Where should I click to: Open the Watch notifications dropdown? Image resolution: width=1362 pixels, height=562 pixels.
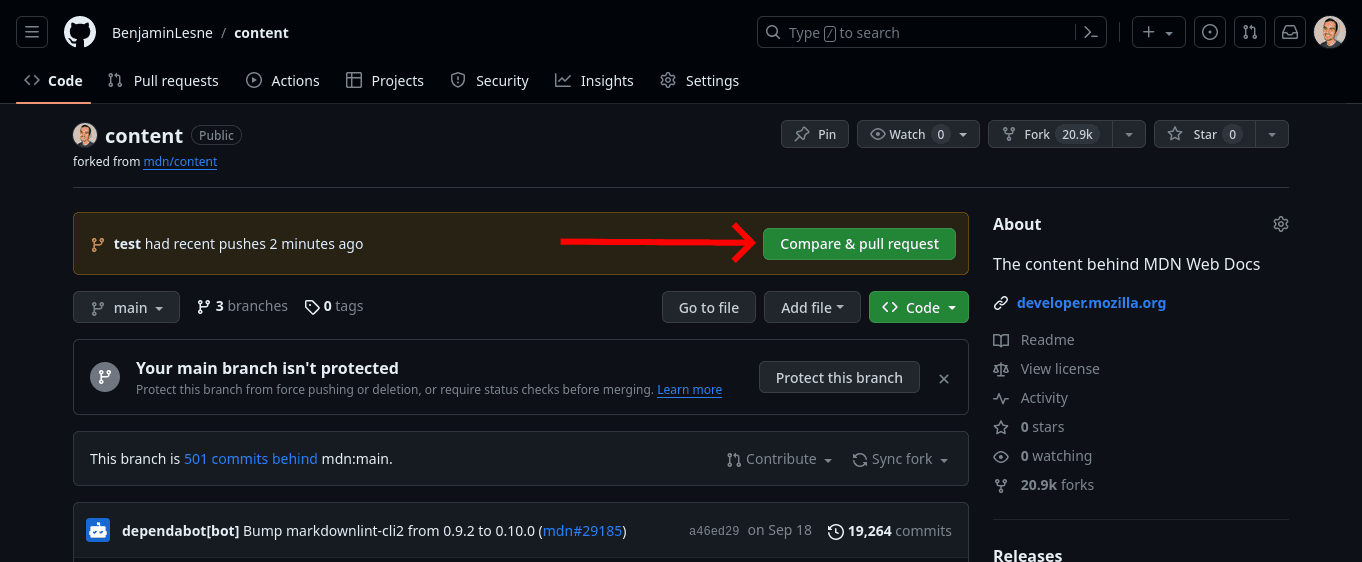coord(918,134)
